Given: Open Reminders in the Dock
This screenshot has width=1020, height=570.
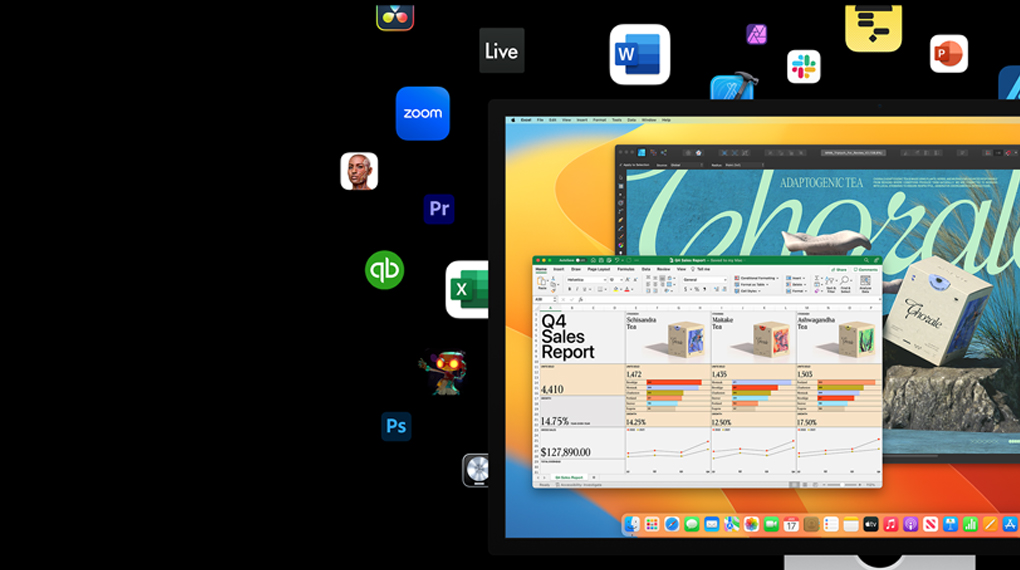Looking at the screenshot, I should pos(831,524).
